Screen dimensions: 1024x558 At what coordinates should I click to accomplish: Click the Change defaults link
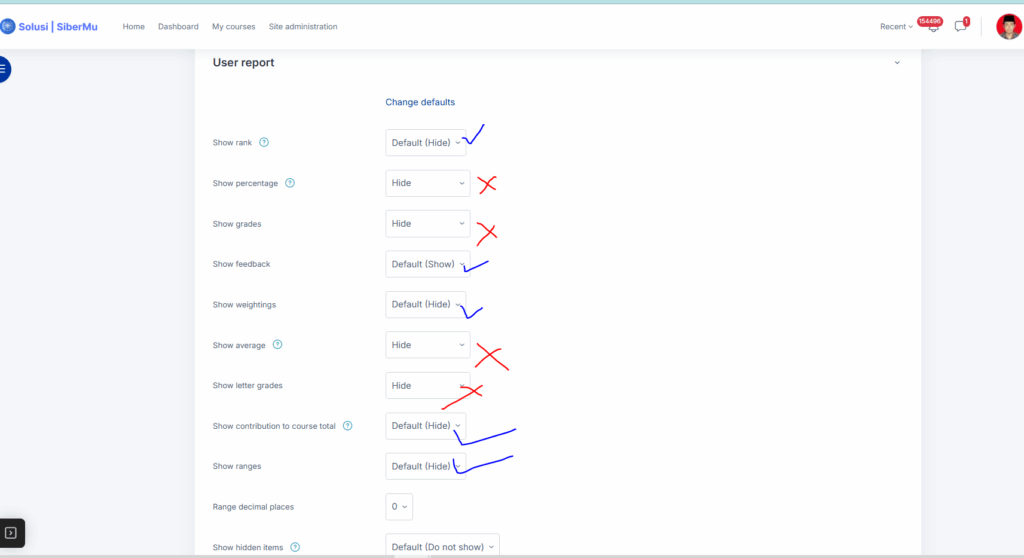coord(420,102)
